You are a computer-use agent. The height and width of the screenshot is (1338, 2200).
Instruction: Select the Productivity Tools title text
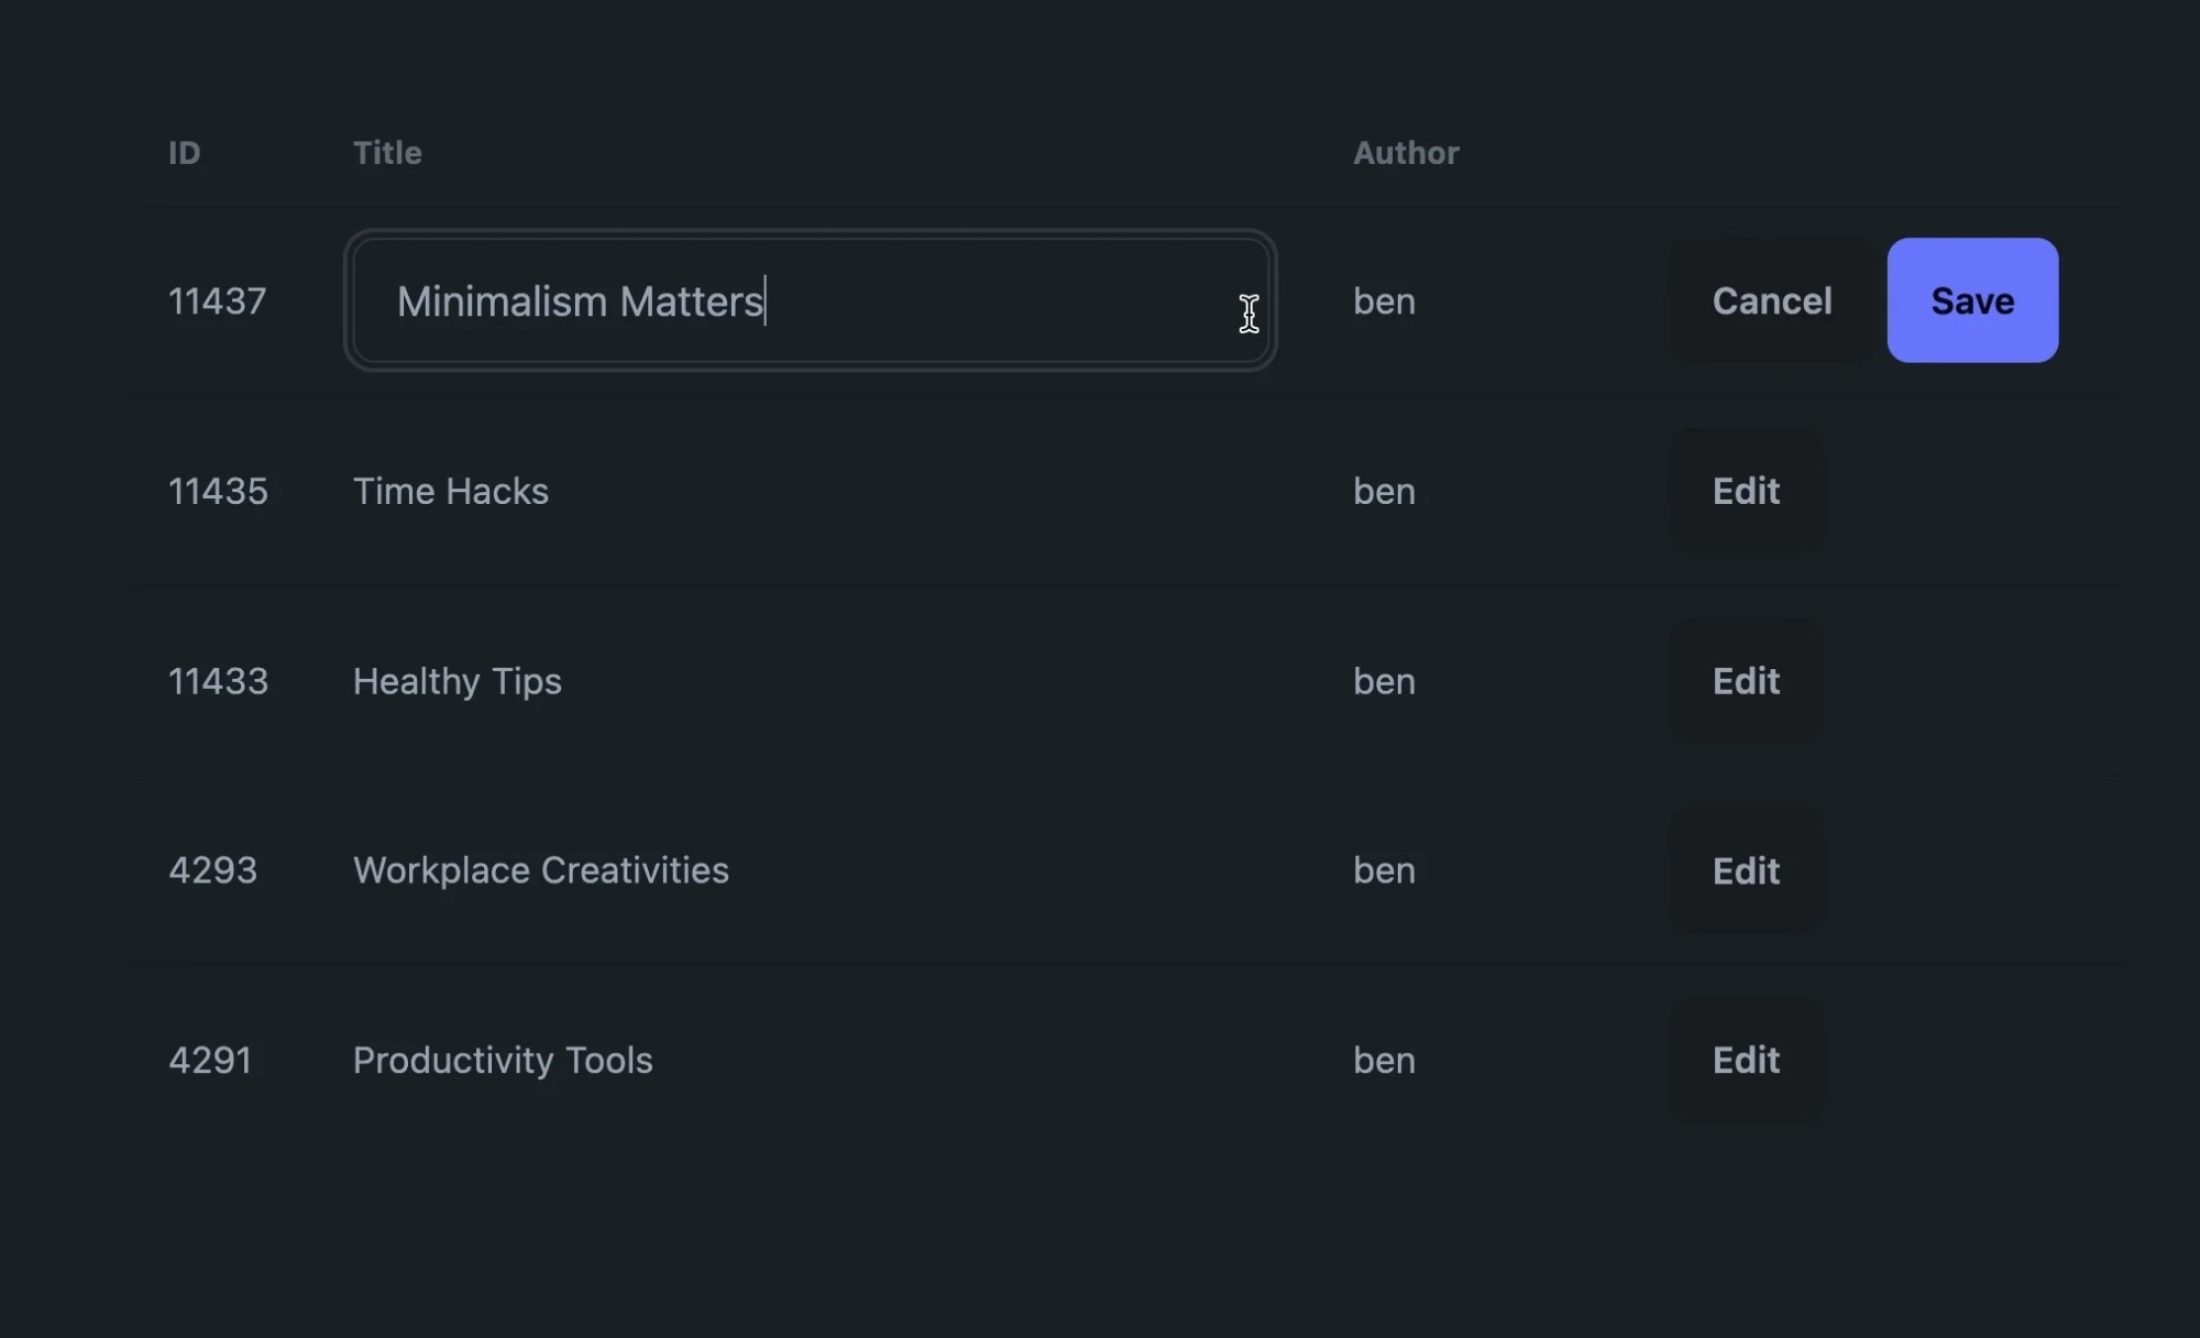click(x=503, y=1060)
